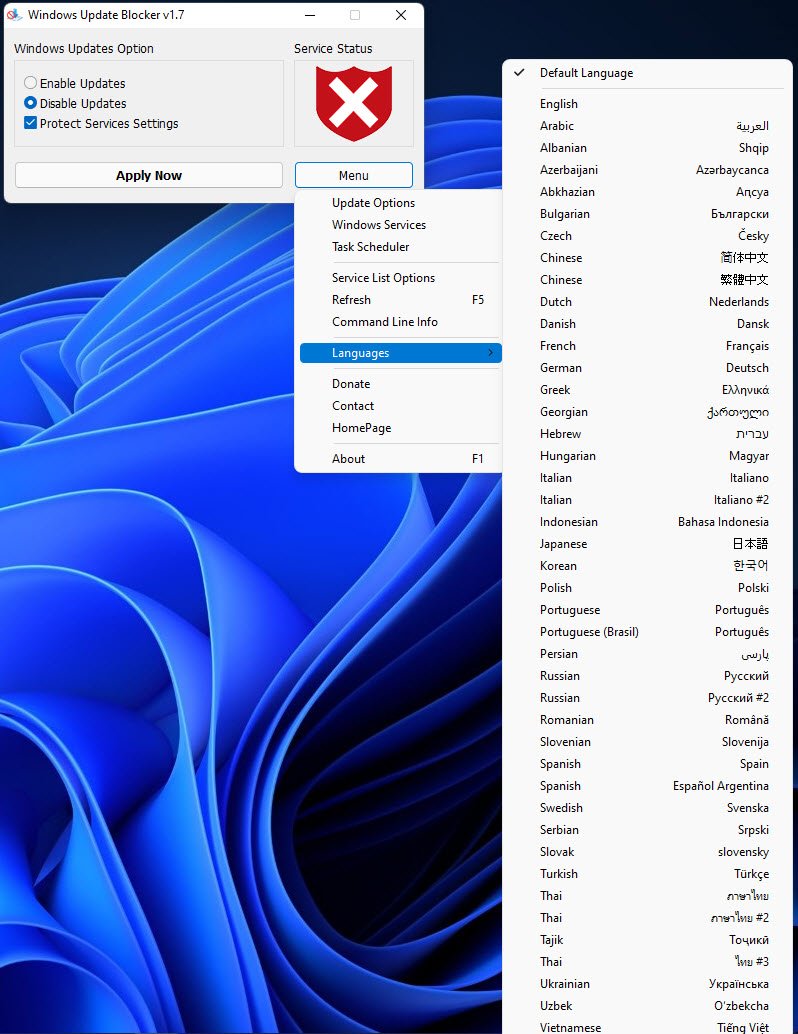The height and width of the screenshot is (1034, 798).
Task: Select Japanese language
Action: point(647,544)
